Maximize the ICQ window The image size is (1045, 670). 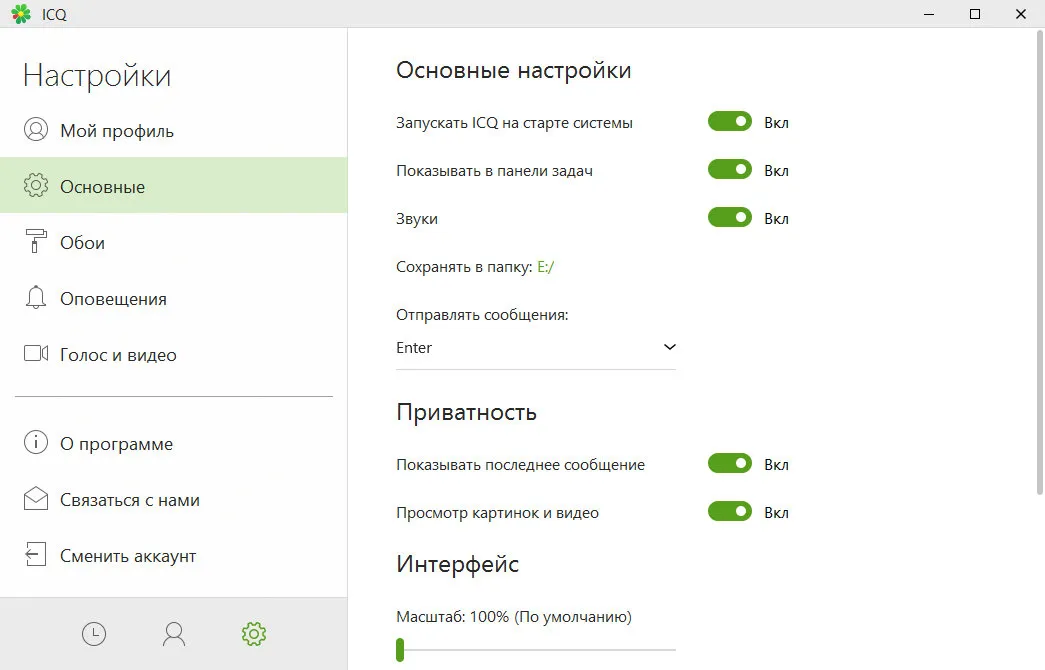tap(975, 14)
